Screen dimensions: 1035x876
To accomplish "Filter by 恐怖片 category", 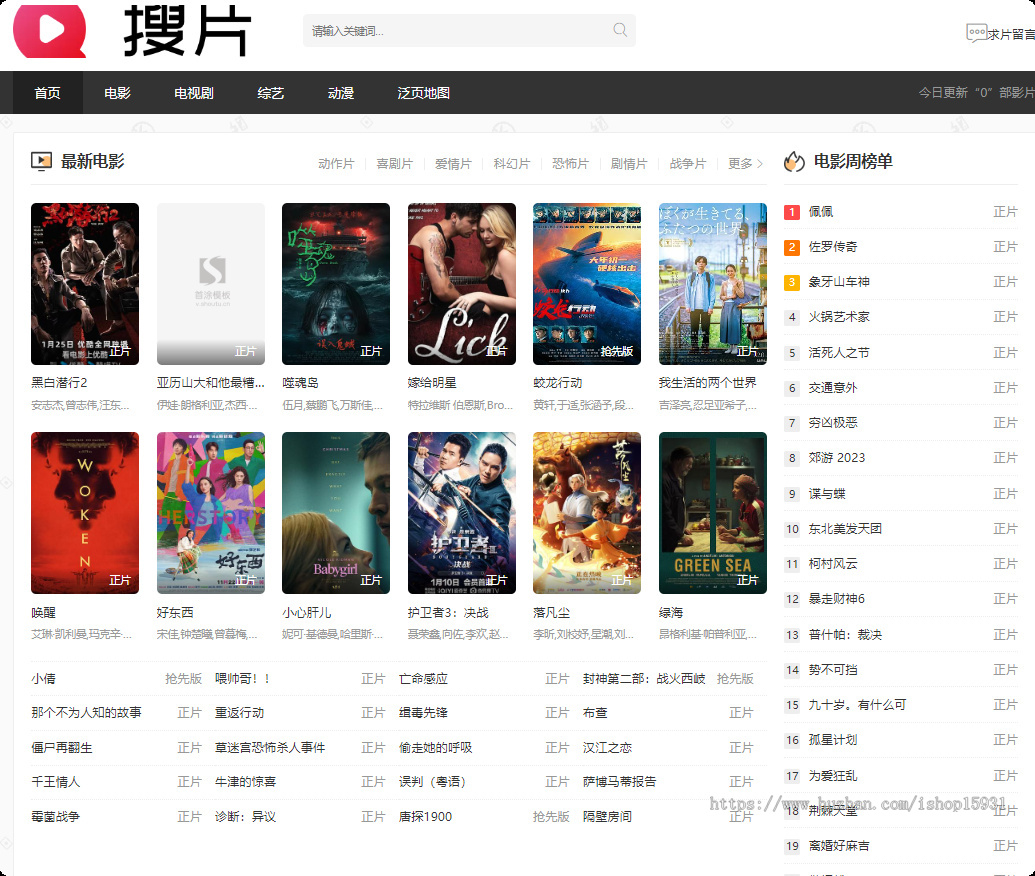I will click(x=570, y=164).
